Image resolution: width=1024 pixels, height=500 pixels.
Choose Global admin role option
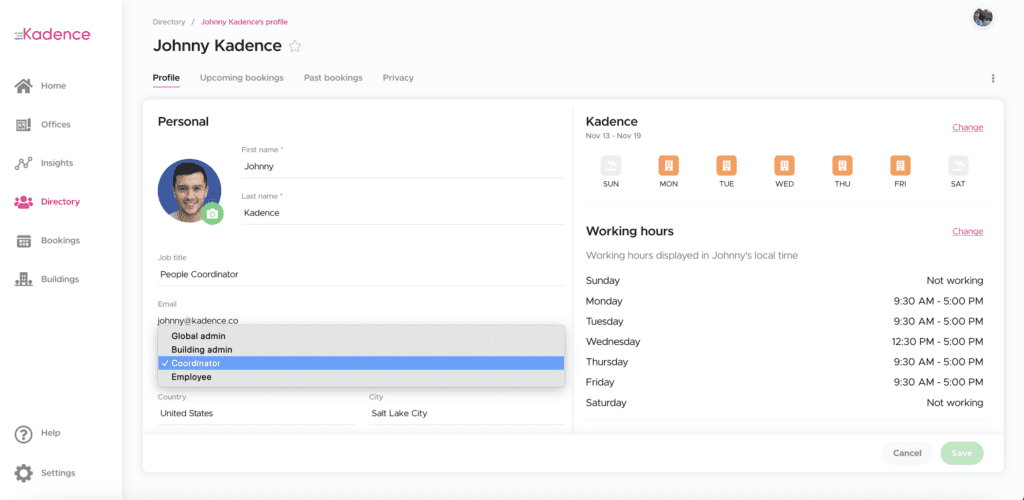(361, 336)
